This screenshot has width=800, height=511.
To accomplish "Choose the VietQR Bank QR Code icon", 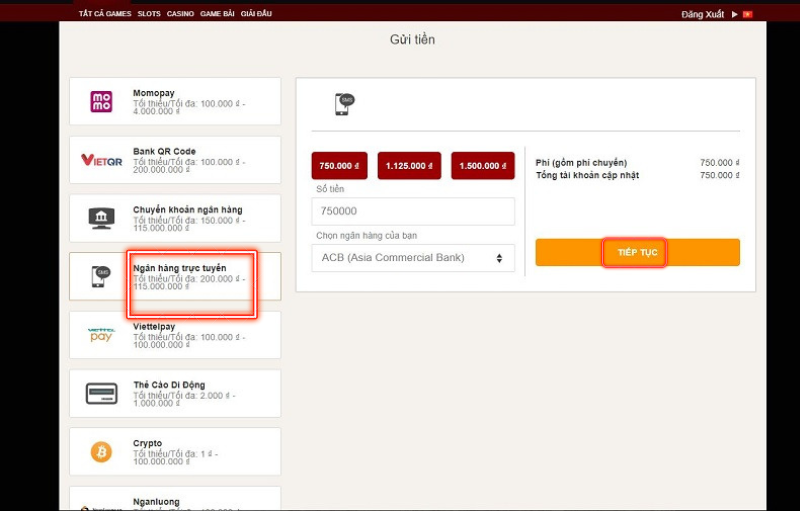I will 101,160.
